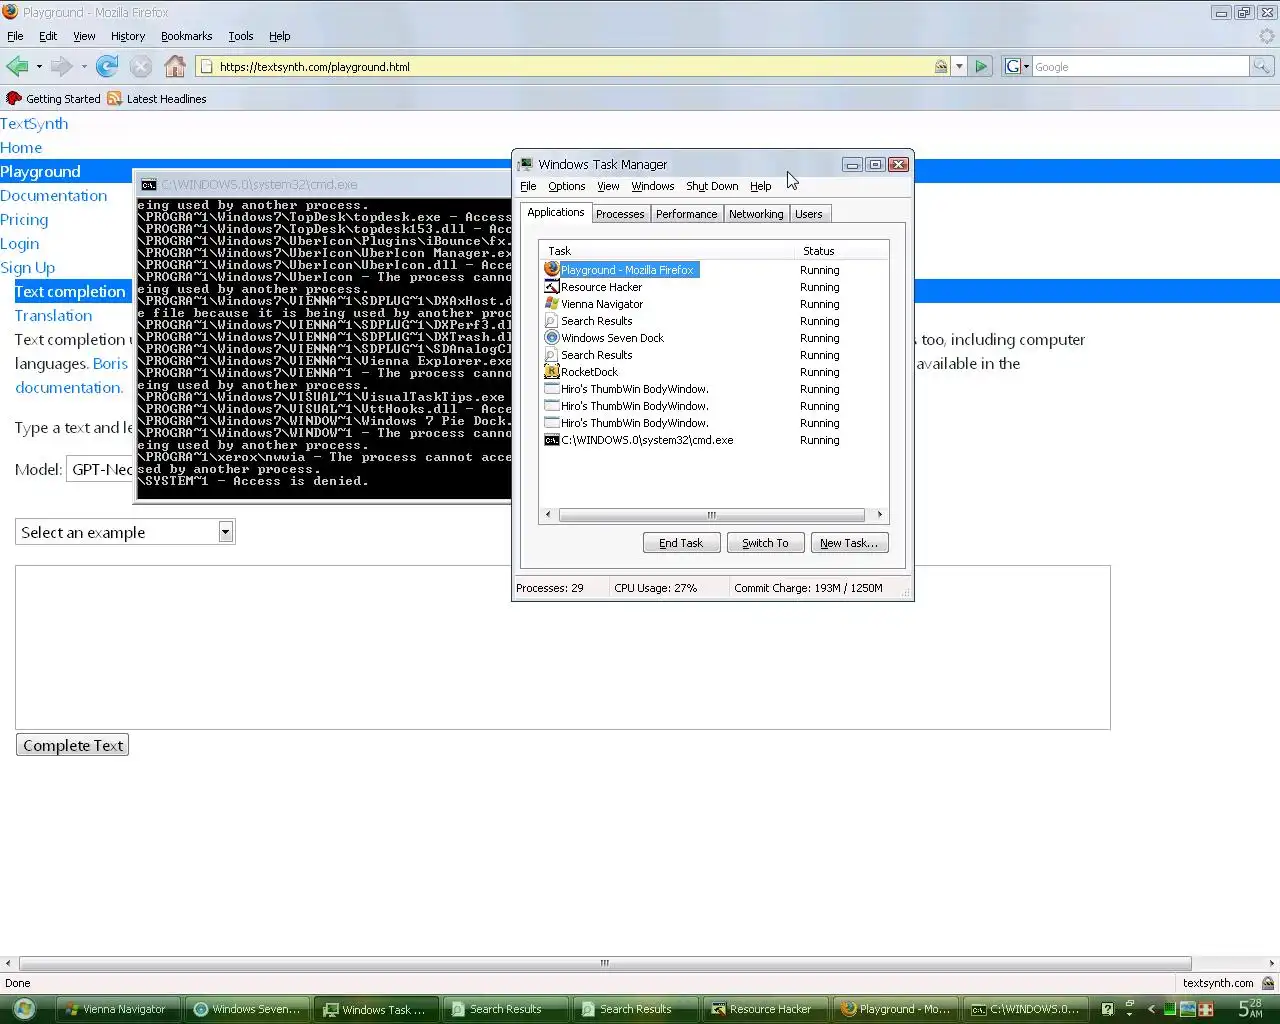
Task: Click Firefox Forward arrow button
Action: (61, 67)
